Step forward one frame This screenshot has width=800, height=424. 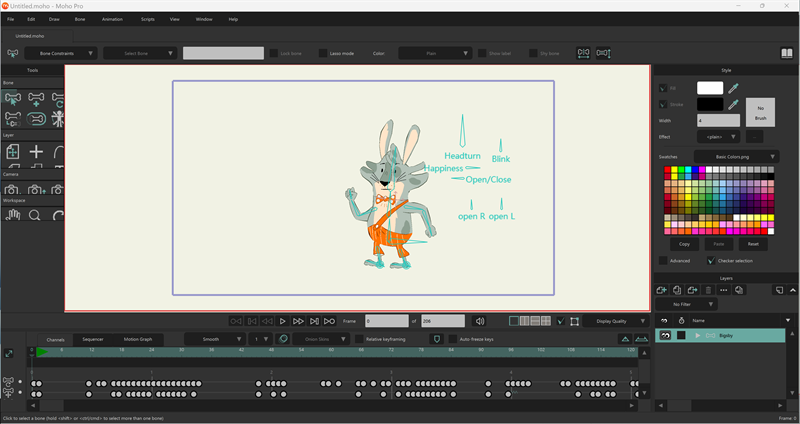[298, 321]
